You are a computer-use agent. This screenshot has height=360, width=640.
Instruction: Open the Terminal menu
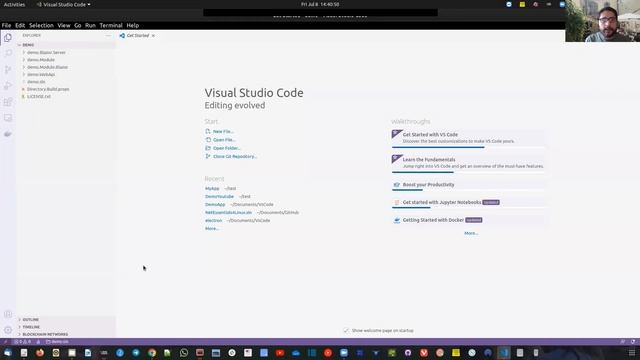tap(111, 25)
